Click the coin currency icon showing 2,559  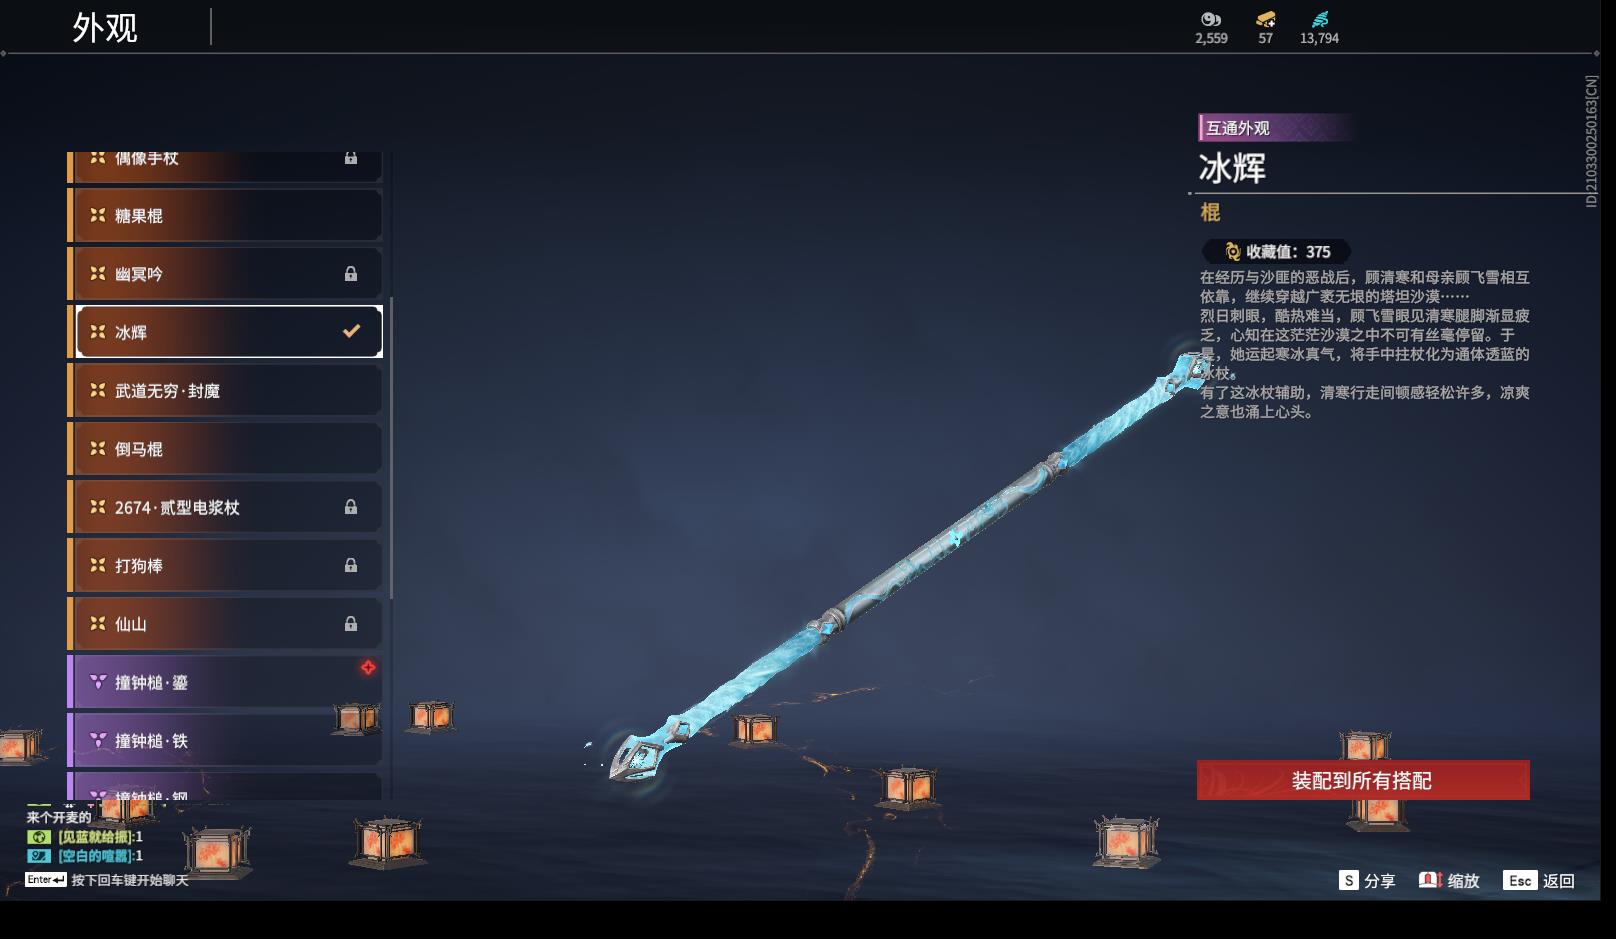pos(1211,19)
